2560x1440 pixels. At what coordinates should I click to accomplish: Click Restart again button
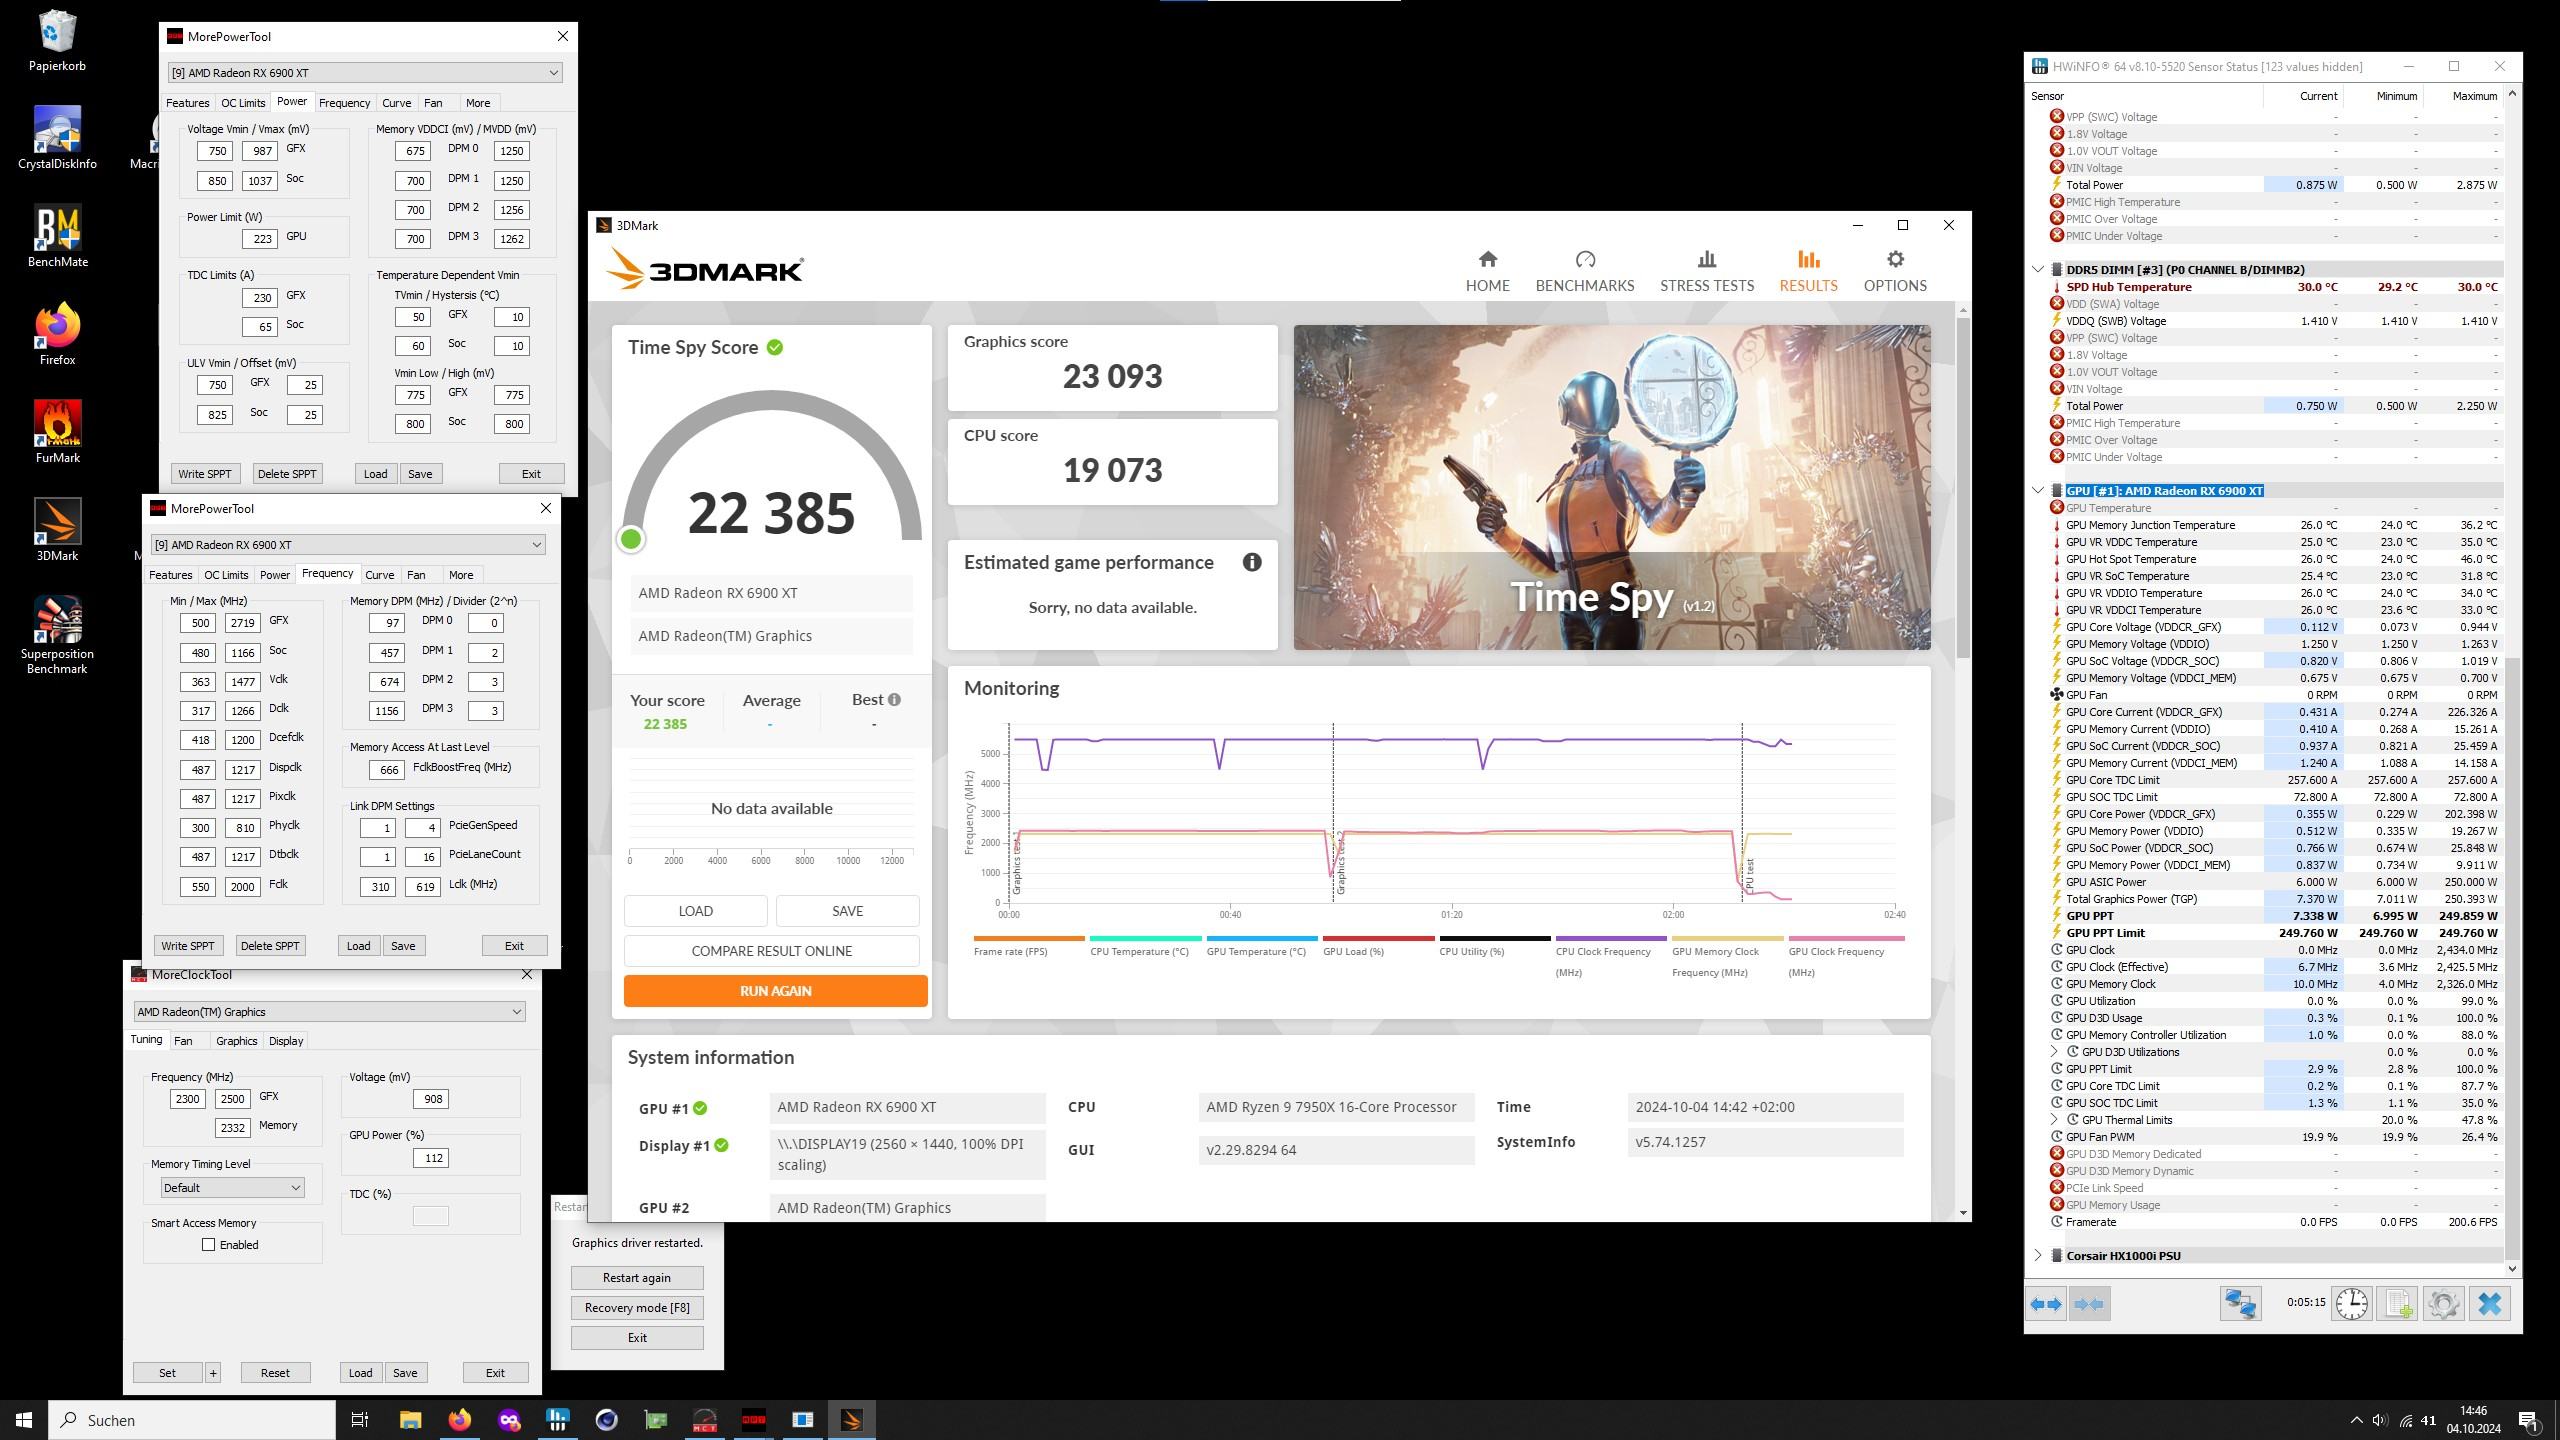click(636, 1278)
